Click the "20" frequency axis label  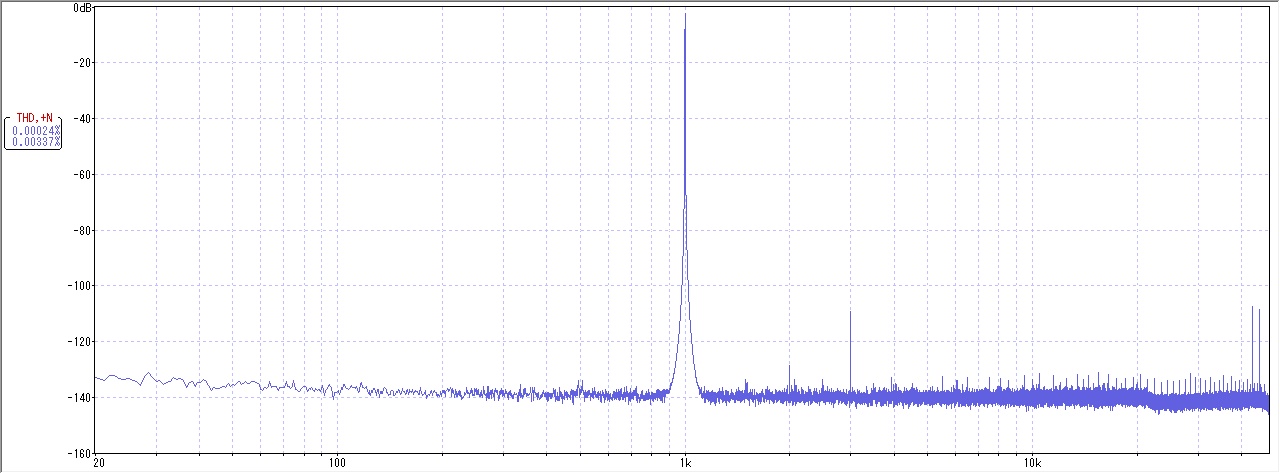98,464
